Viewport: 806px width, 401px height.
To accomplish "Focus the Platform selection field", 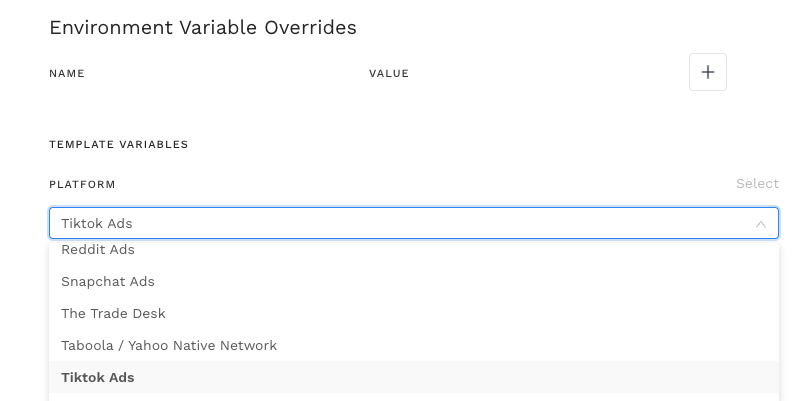I will [x=400, y=223].
